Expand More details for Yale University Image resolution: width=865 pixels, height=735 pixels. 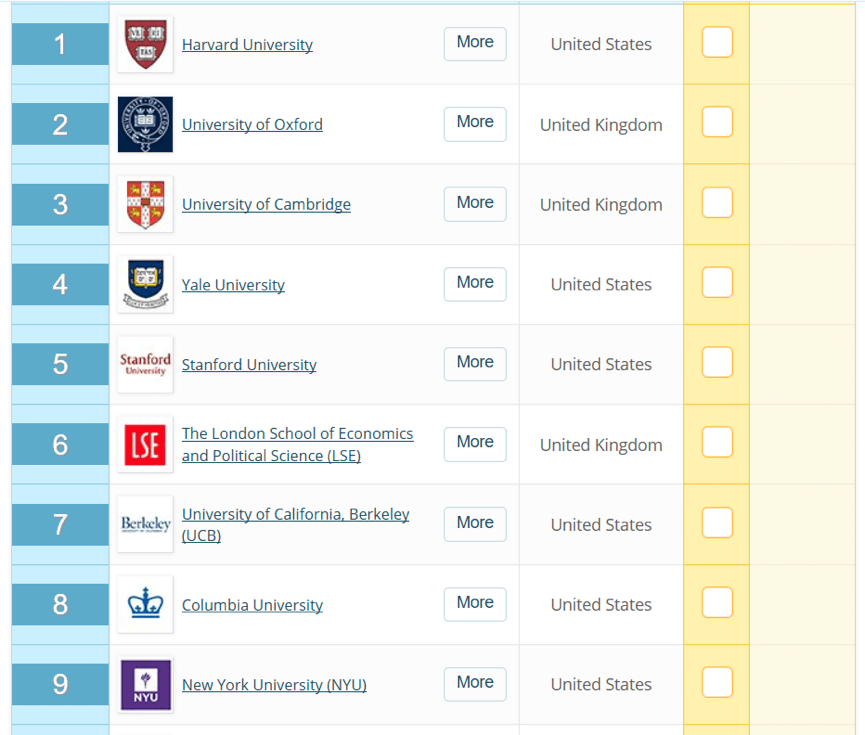pos(475,284)
